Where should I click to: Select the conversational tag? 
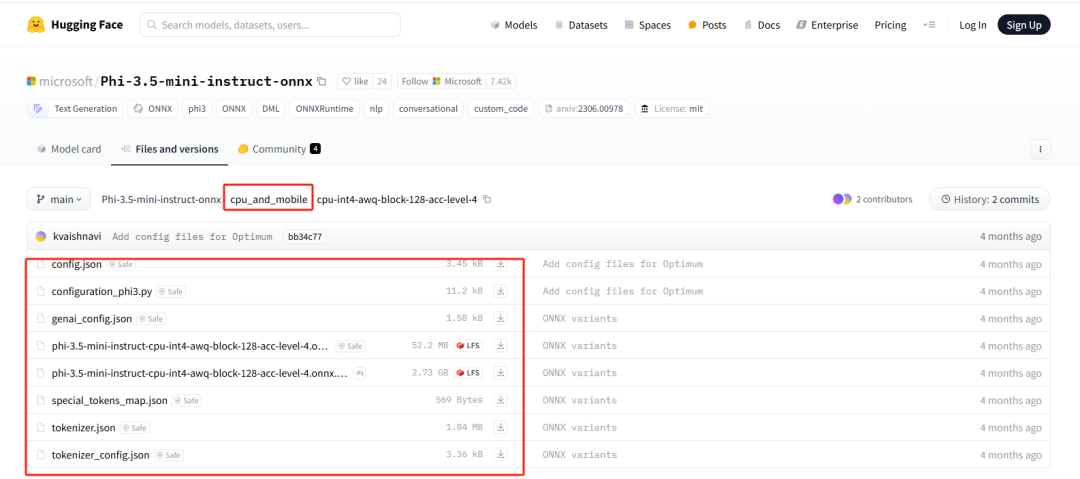(428, 109)
